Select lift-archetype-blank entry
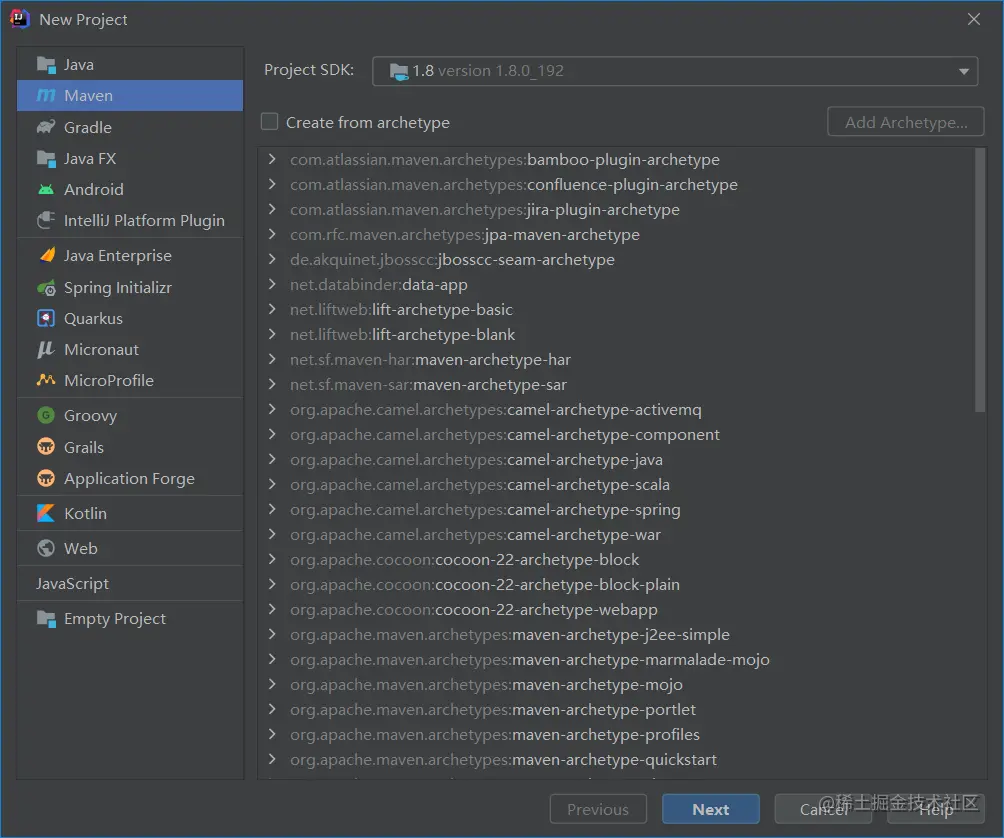The width and height of the screenshot is (1004, 838). pyautogui.click(x=402, y=334)
